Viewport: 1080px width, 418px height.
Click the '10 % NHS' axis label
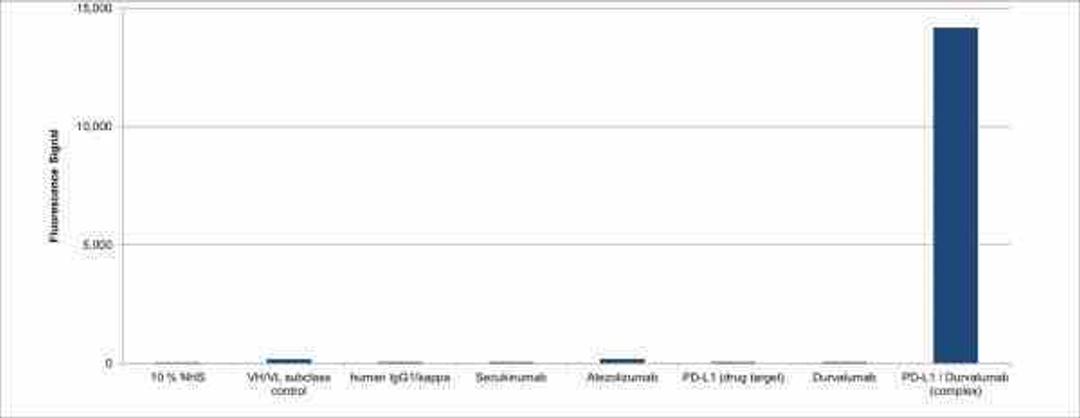tap(178, 378)
